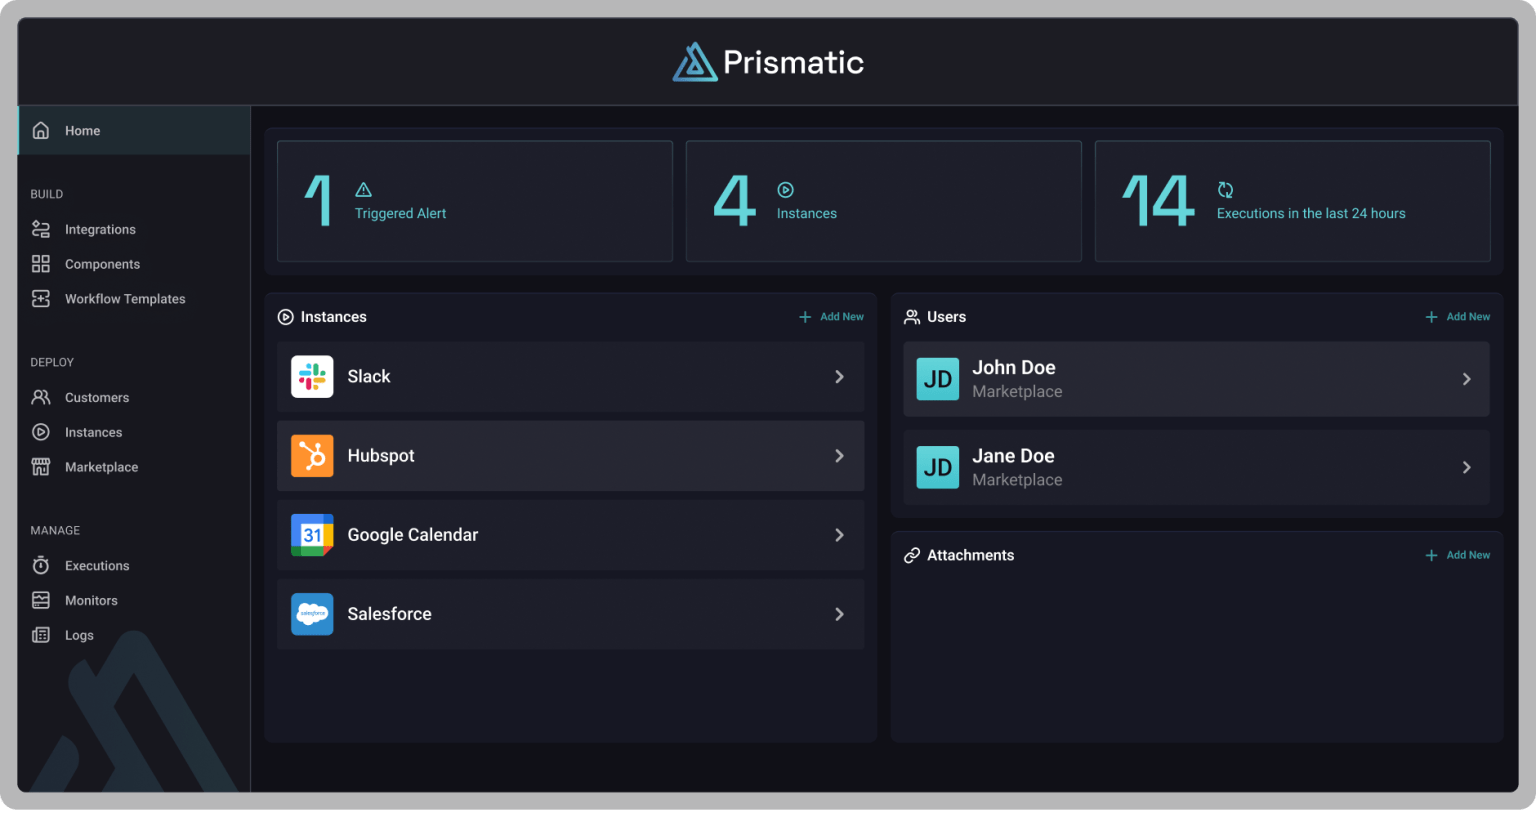Screen dimensions: 1536x817
Task: Click the play icon in Instances stat card
Action: (786, 190)
